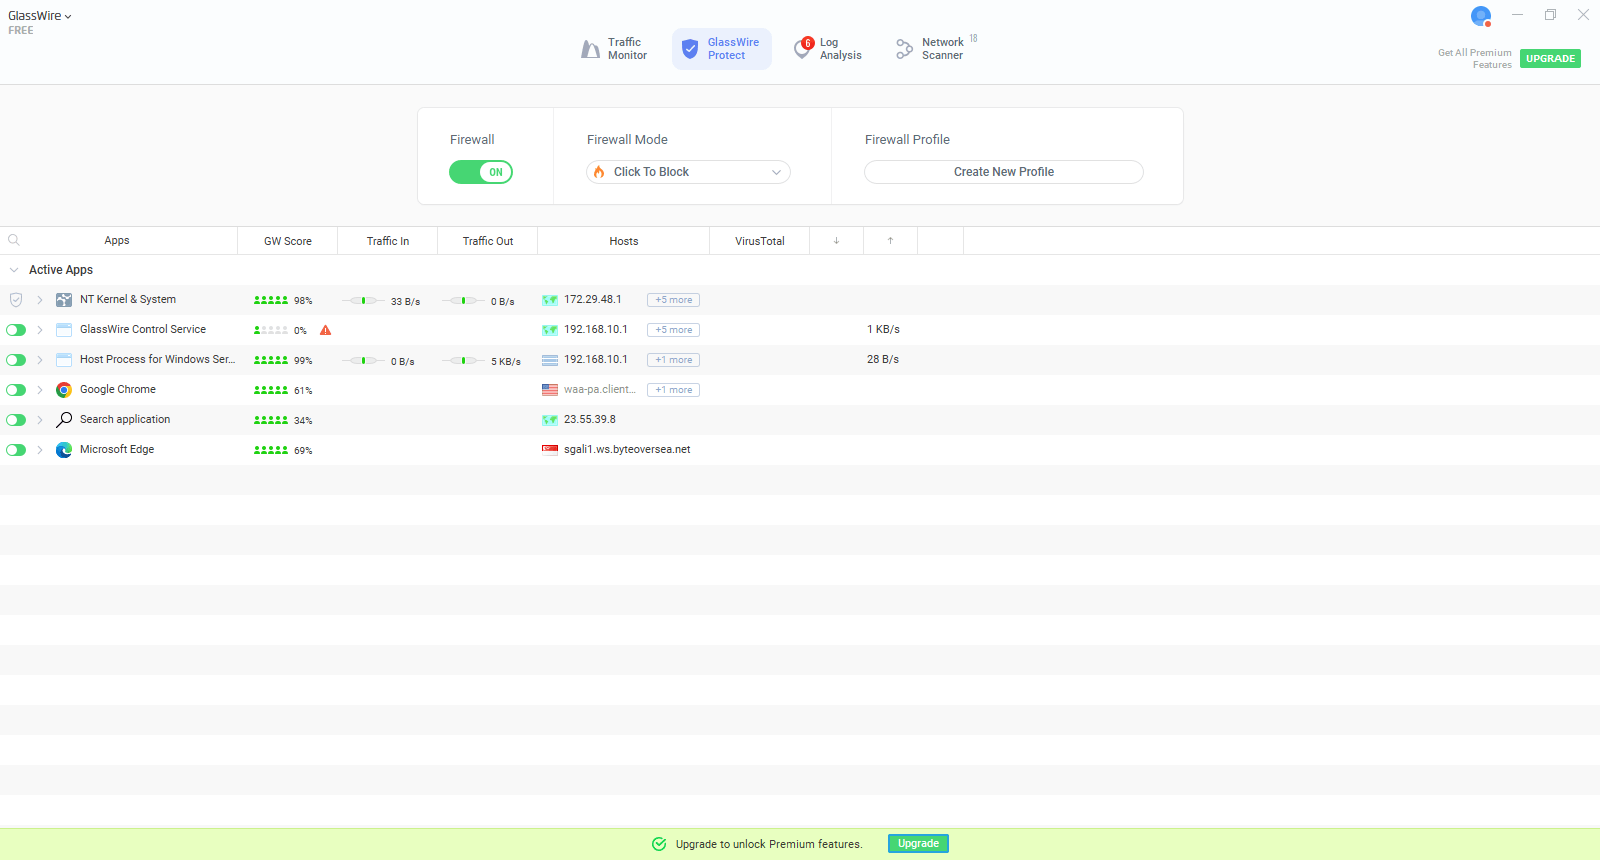This screenshot has height=860, width=1600.
Task: Click Upgrade button in bottom banner
Action: click(918, 844)
